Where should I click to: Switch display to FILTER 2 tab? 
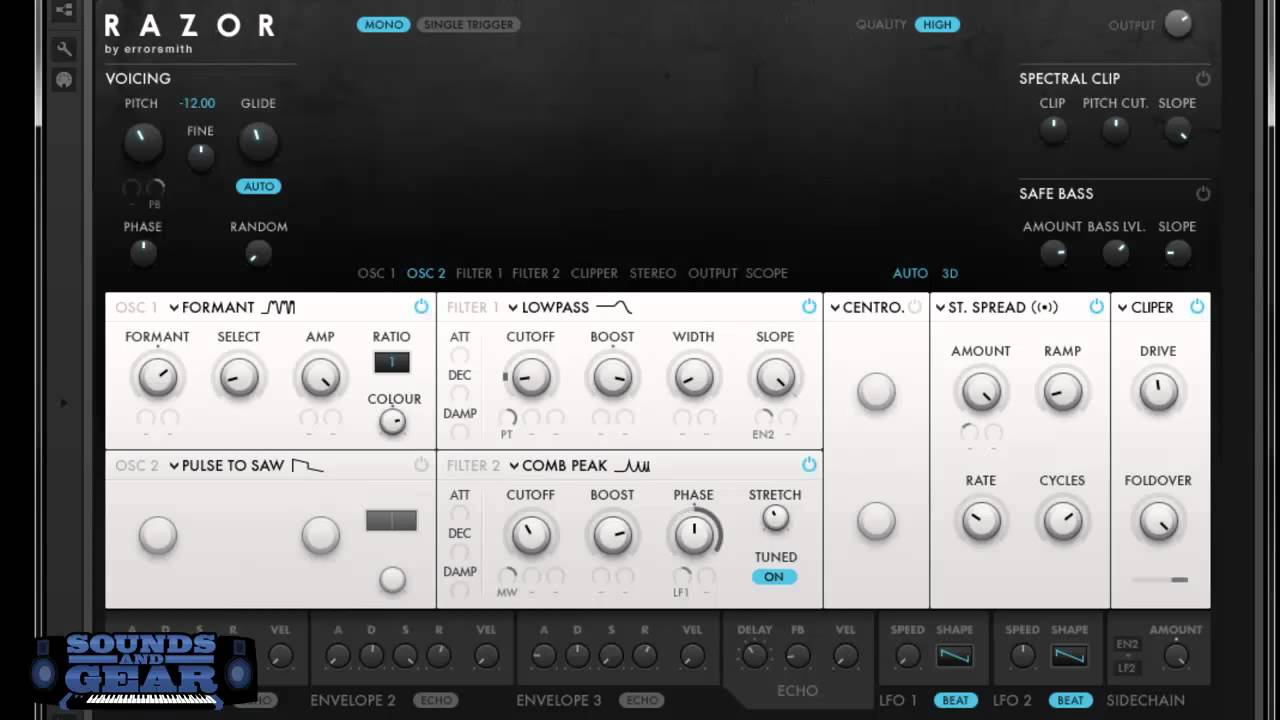536,273
